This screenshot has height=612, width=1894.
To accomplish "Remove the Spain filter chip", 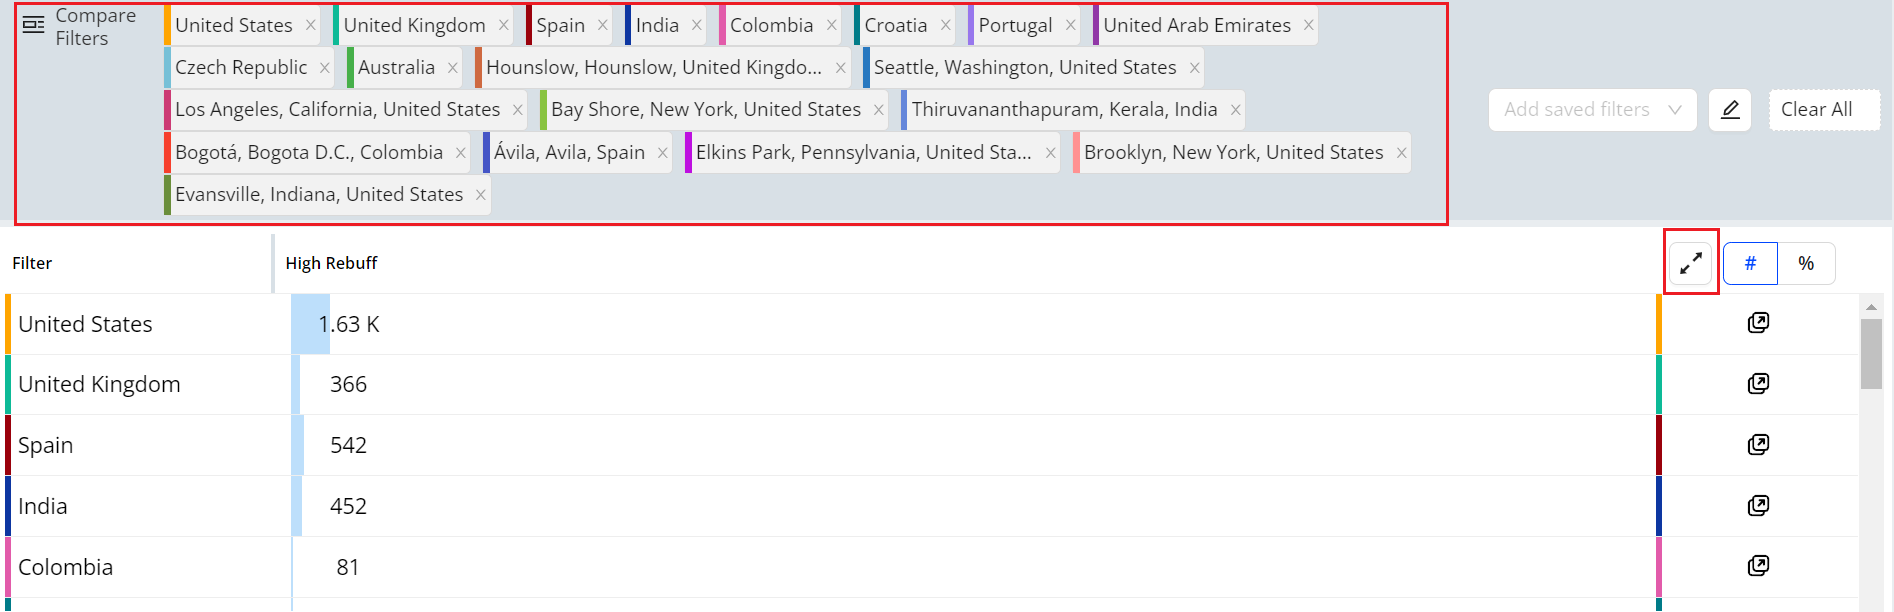I will [603, 26].
